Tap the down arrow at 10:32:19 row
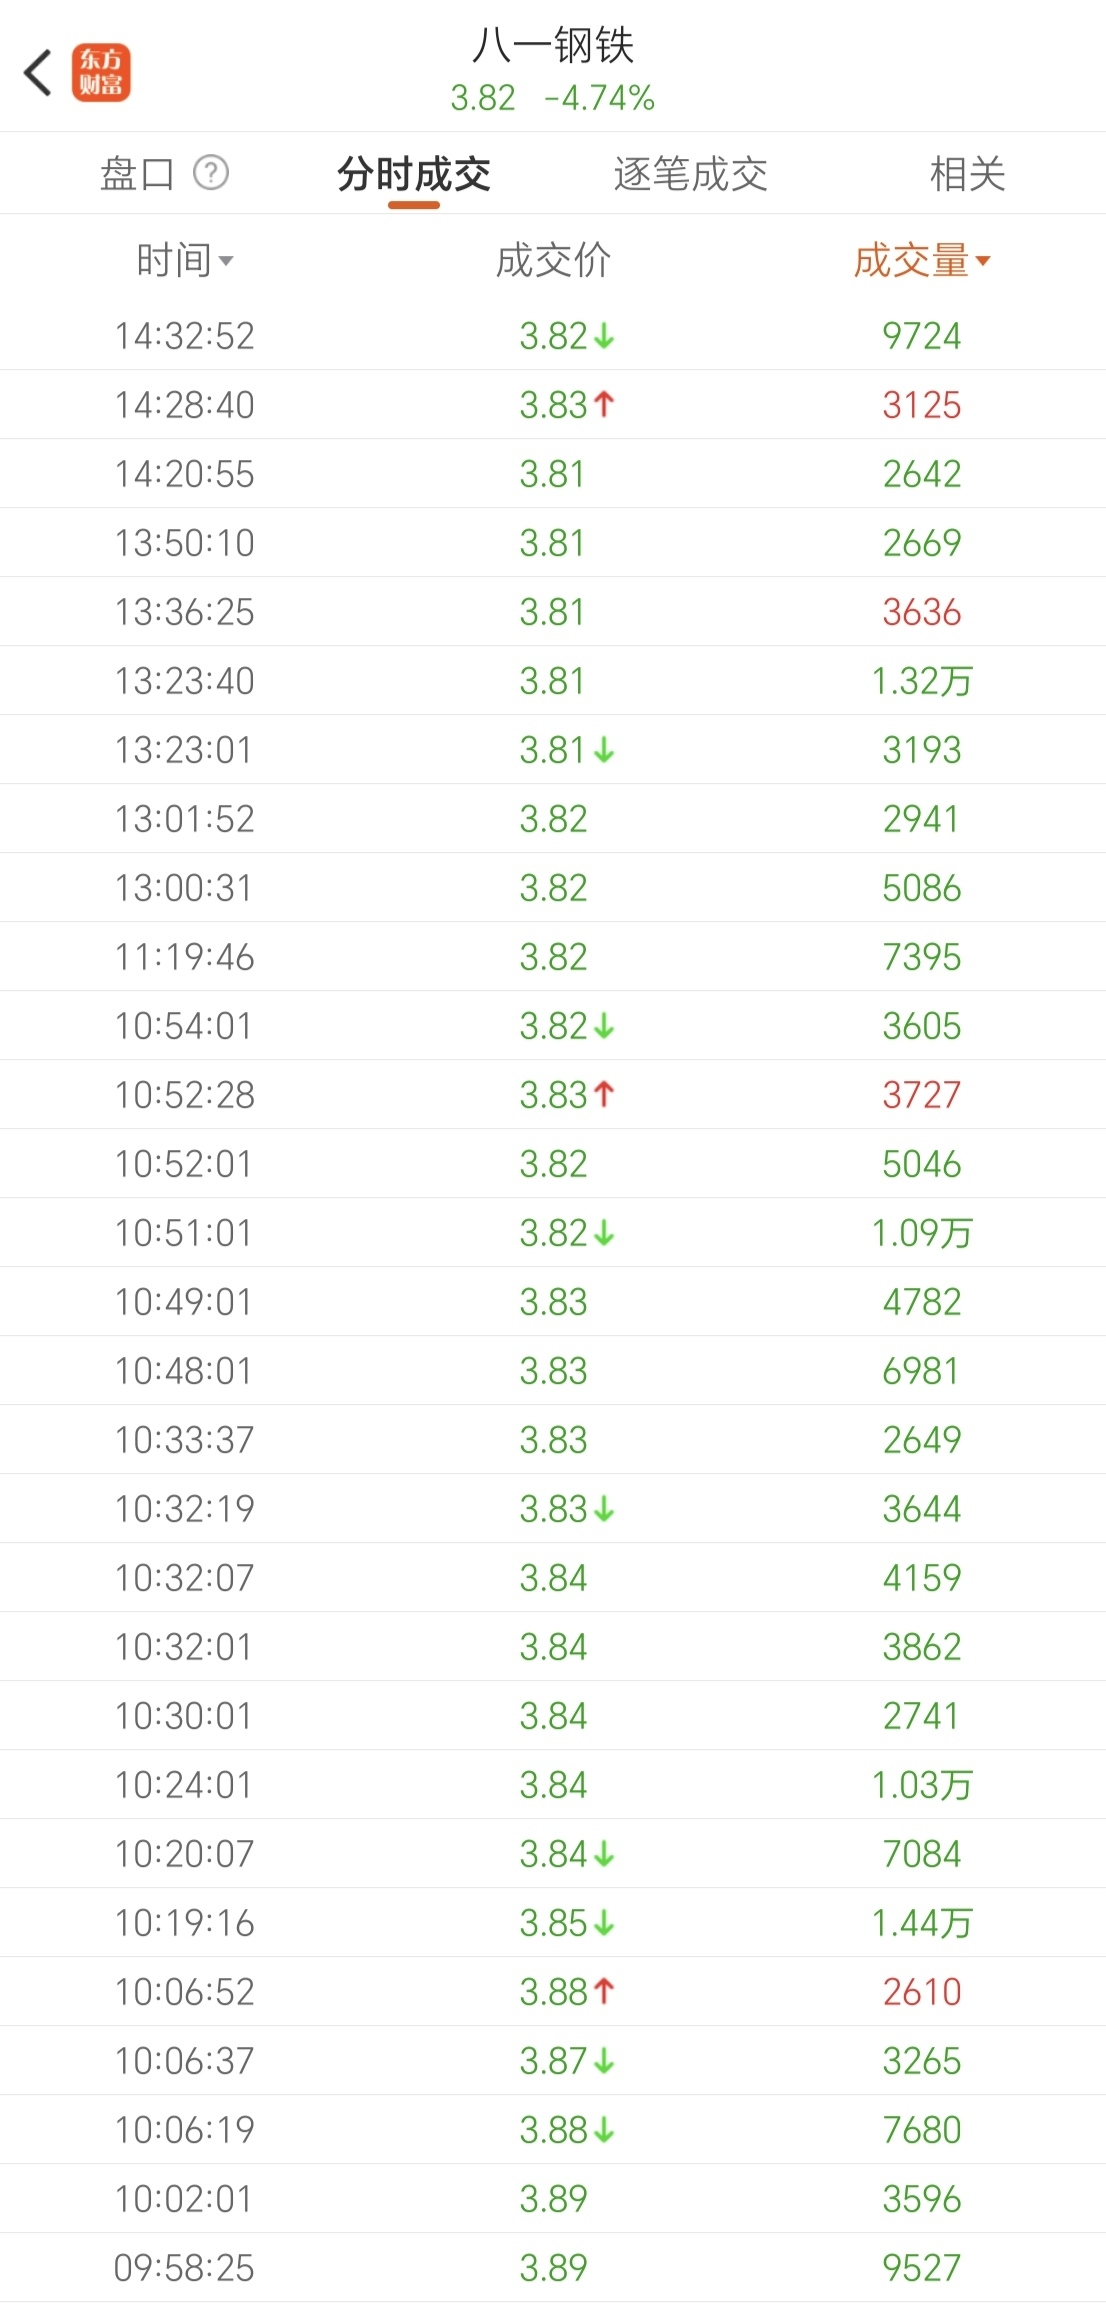This screenshot has width=1106, height=2307. 604,1509
